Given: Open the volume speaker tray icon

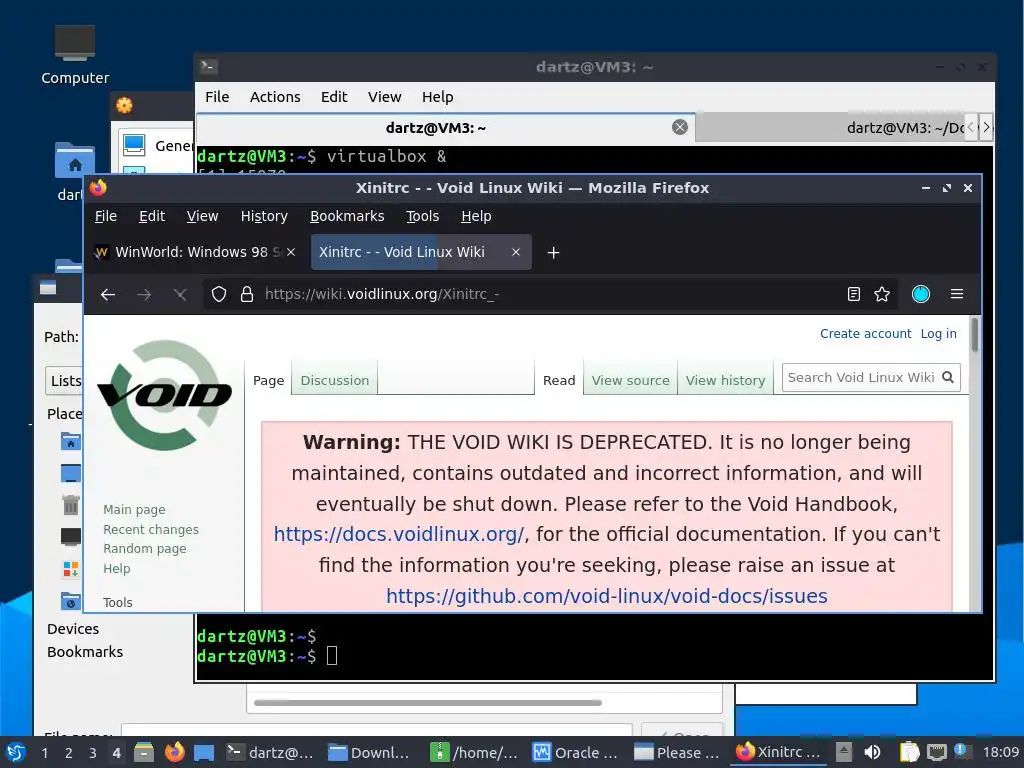Looking at the screenshot, I should coord(872,753).
